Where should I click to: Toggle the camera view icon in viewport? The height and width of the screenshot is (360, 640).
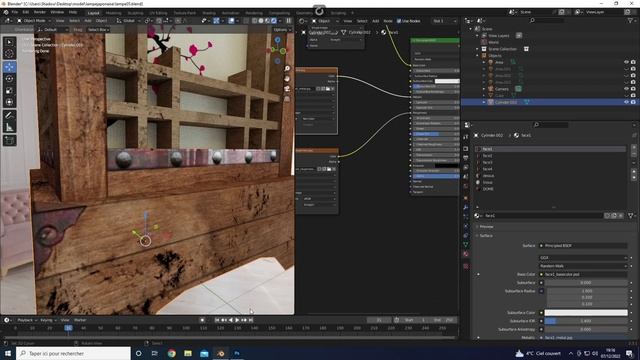[x=287, y=89]
